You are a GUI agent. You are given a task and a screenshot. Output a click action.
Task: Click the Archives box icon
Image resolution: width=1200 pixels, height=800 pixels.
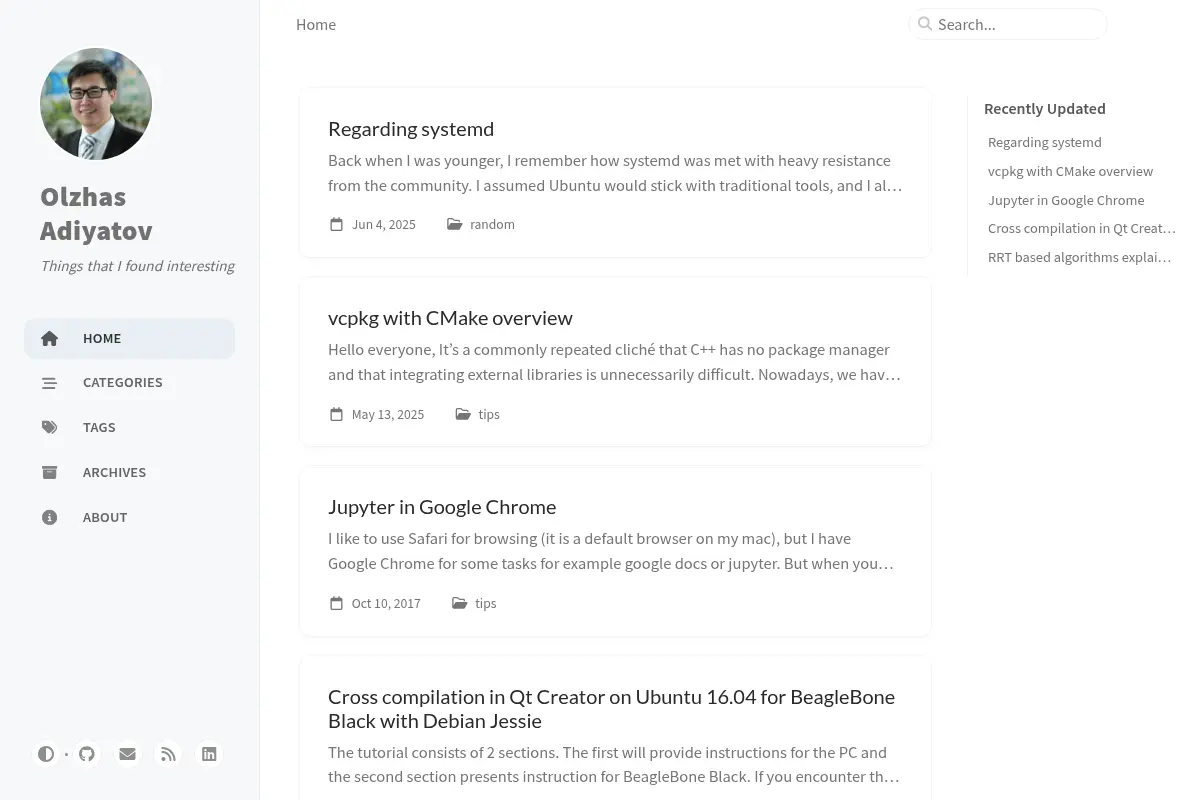pyautogui.click(x=50, y=472)
